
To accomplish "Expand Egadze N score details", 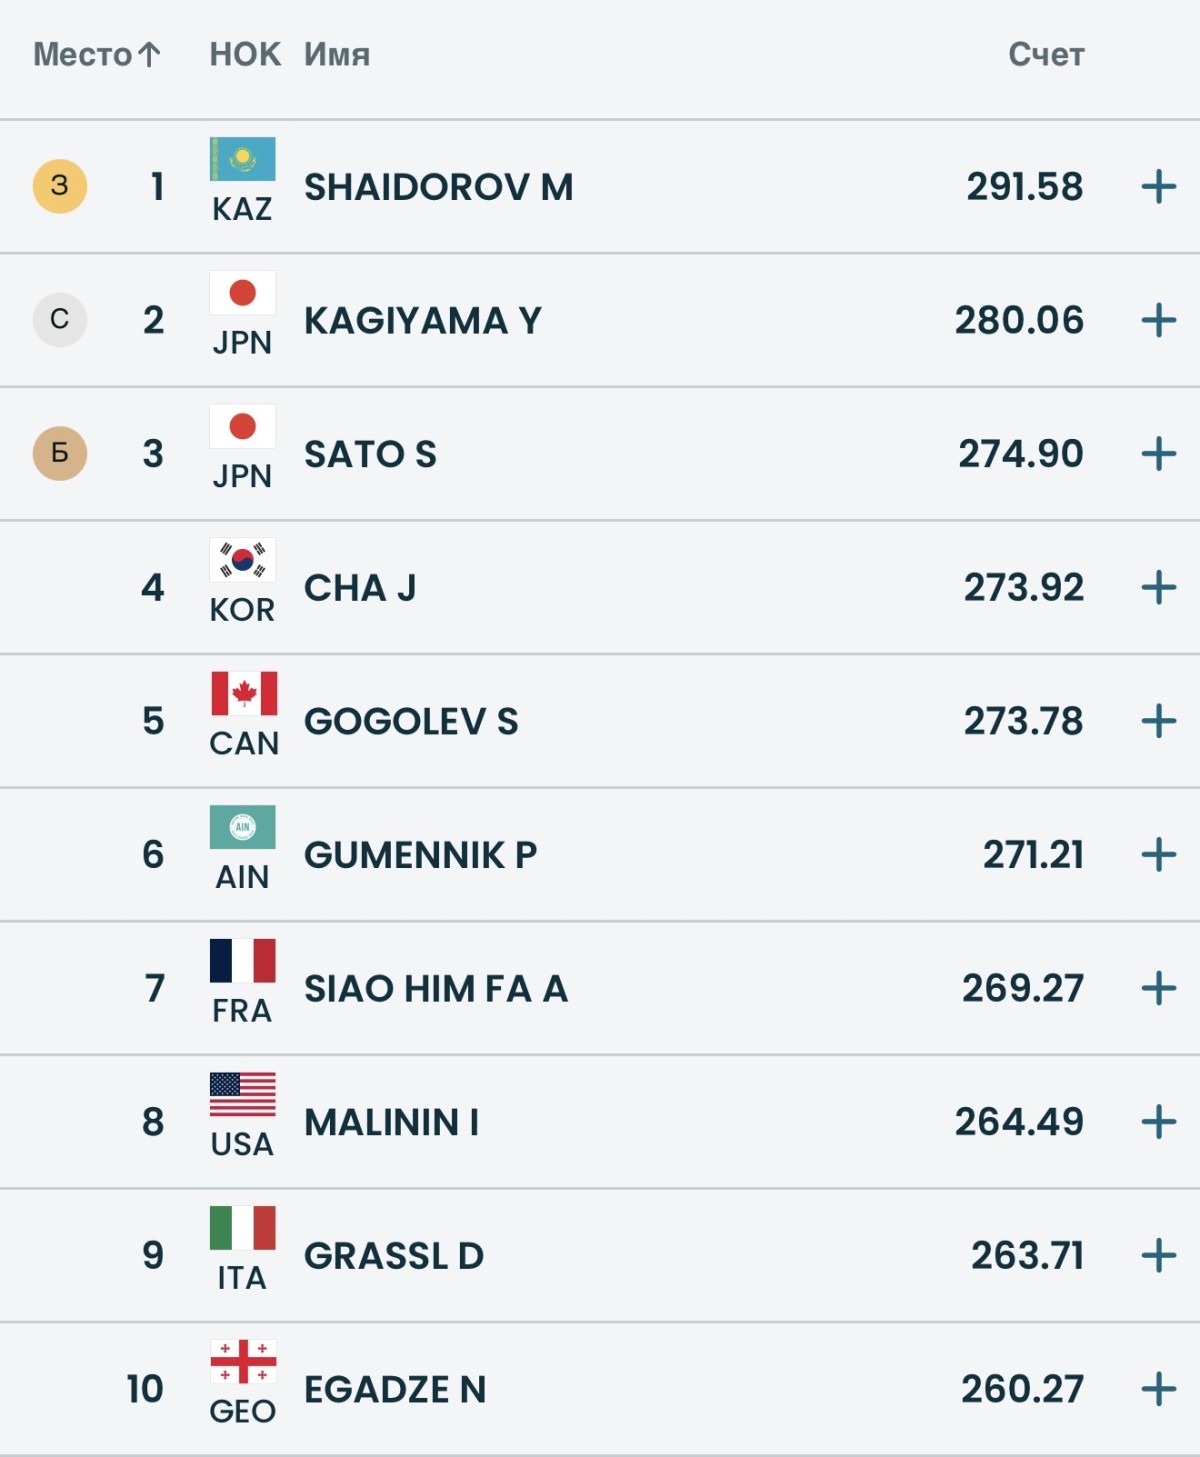I will click(1158, 1389).
